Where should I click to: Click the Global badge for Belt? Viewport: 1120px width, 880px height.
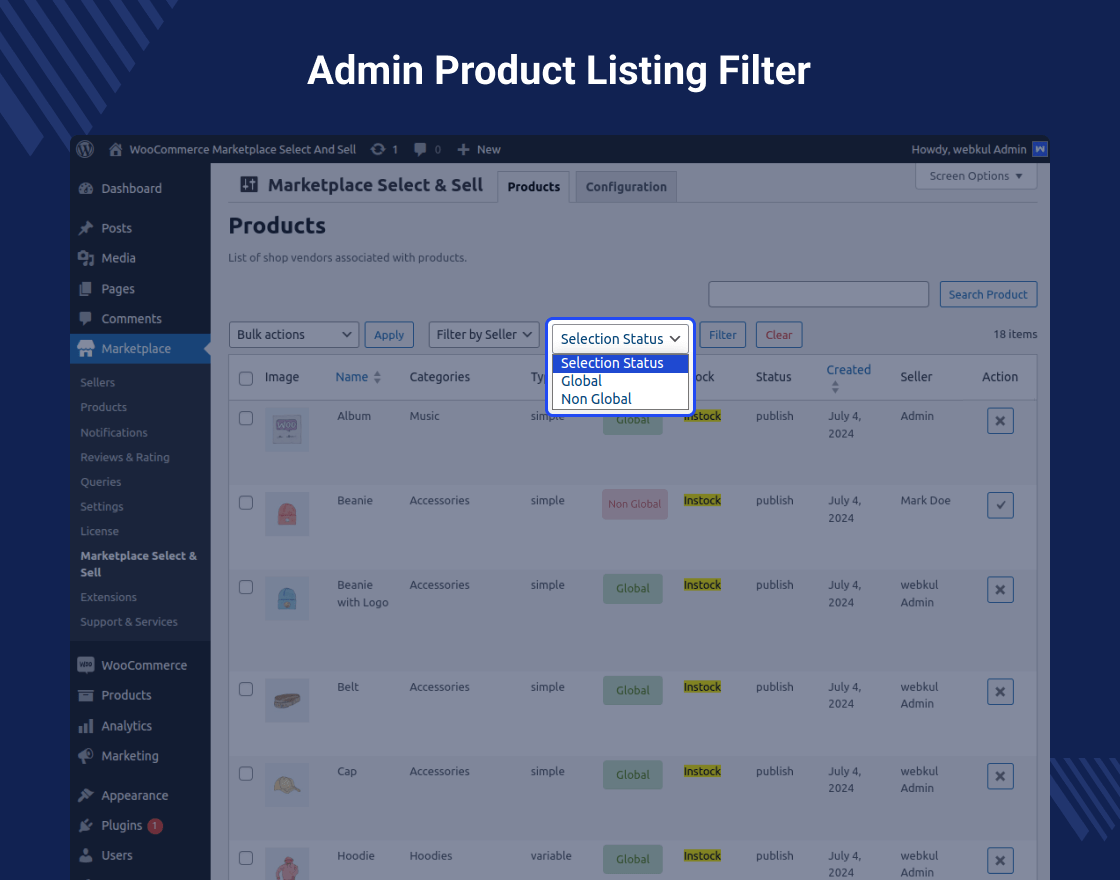click(x=633, y=690)
